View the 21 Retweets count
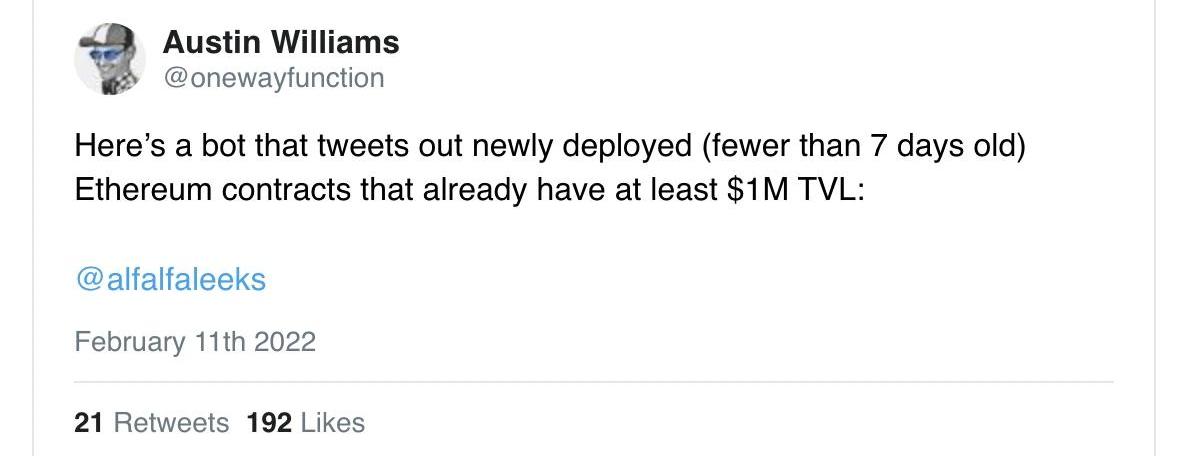The height and width of the screenshot is (456, 1182). point(151,423)
